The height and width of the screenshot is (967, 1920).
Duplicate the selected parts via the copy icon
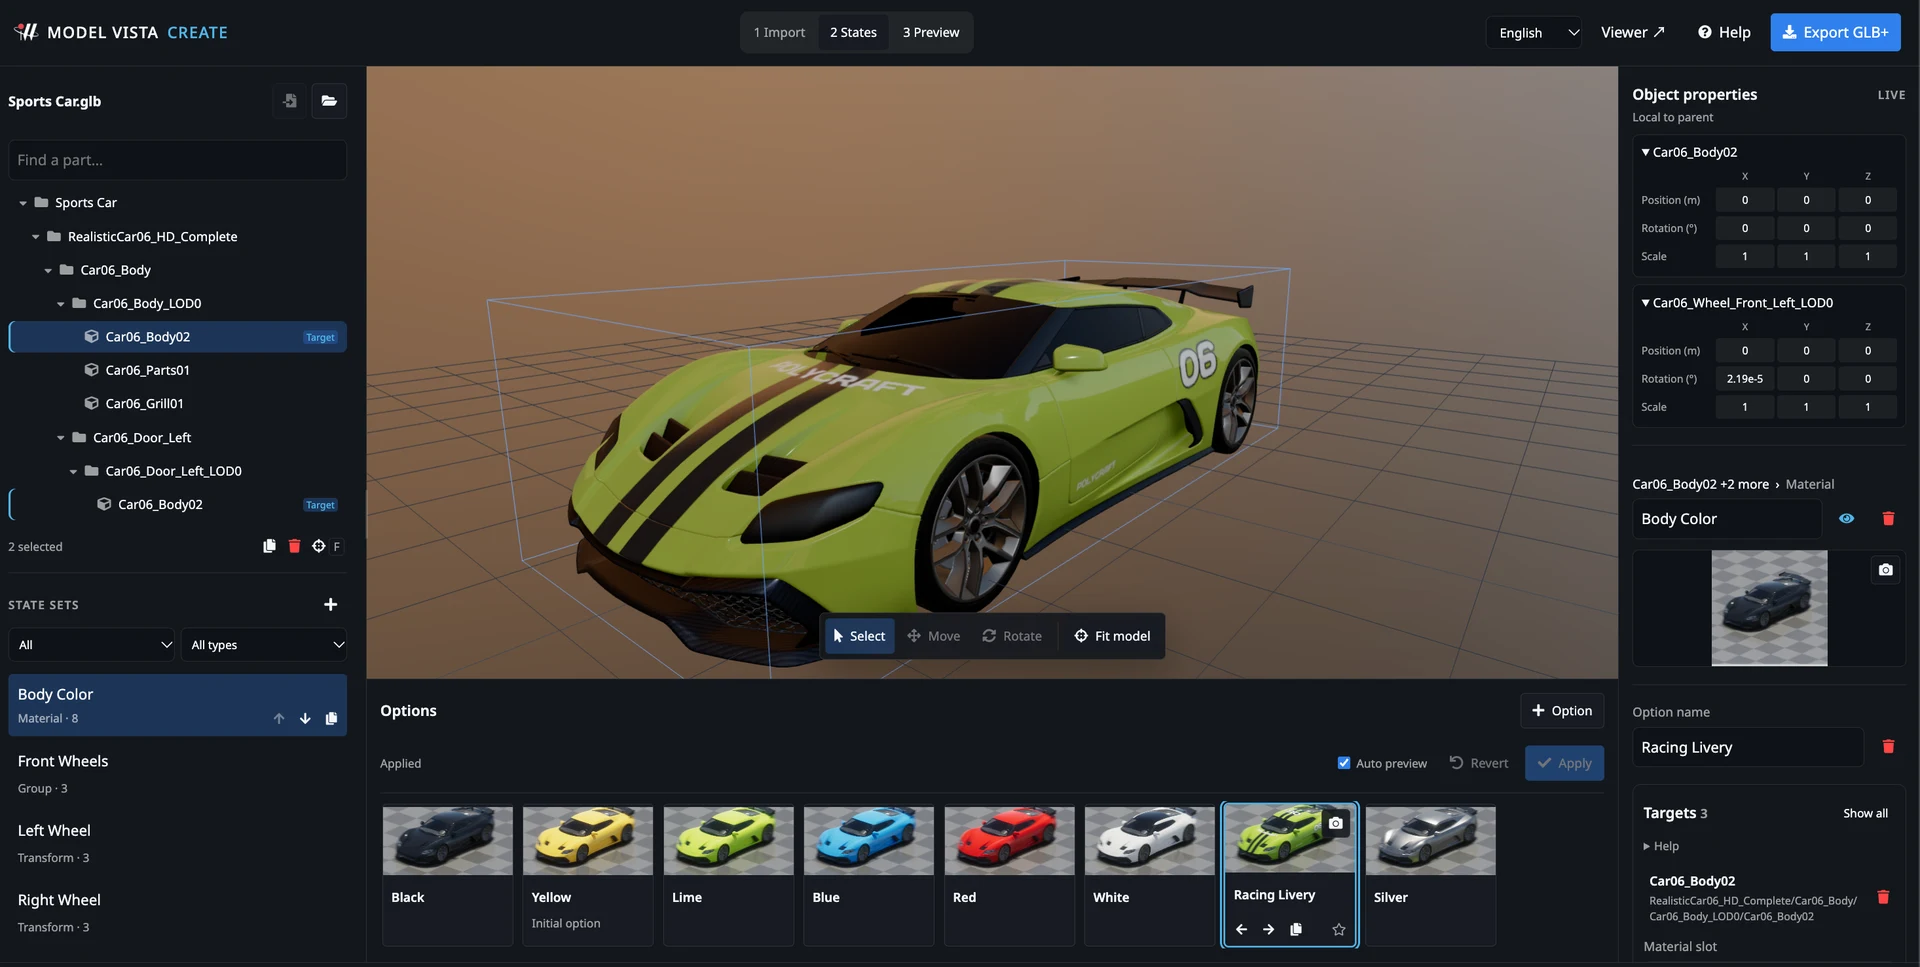pos(269,546)
